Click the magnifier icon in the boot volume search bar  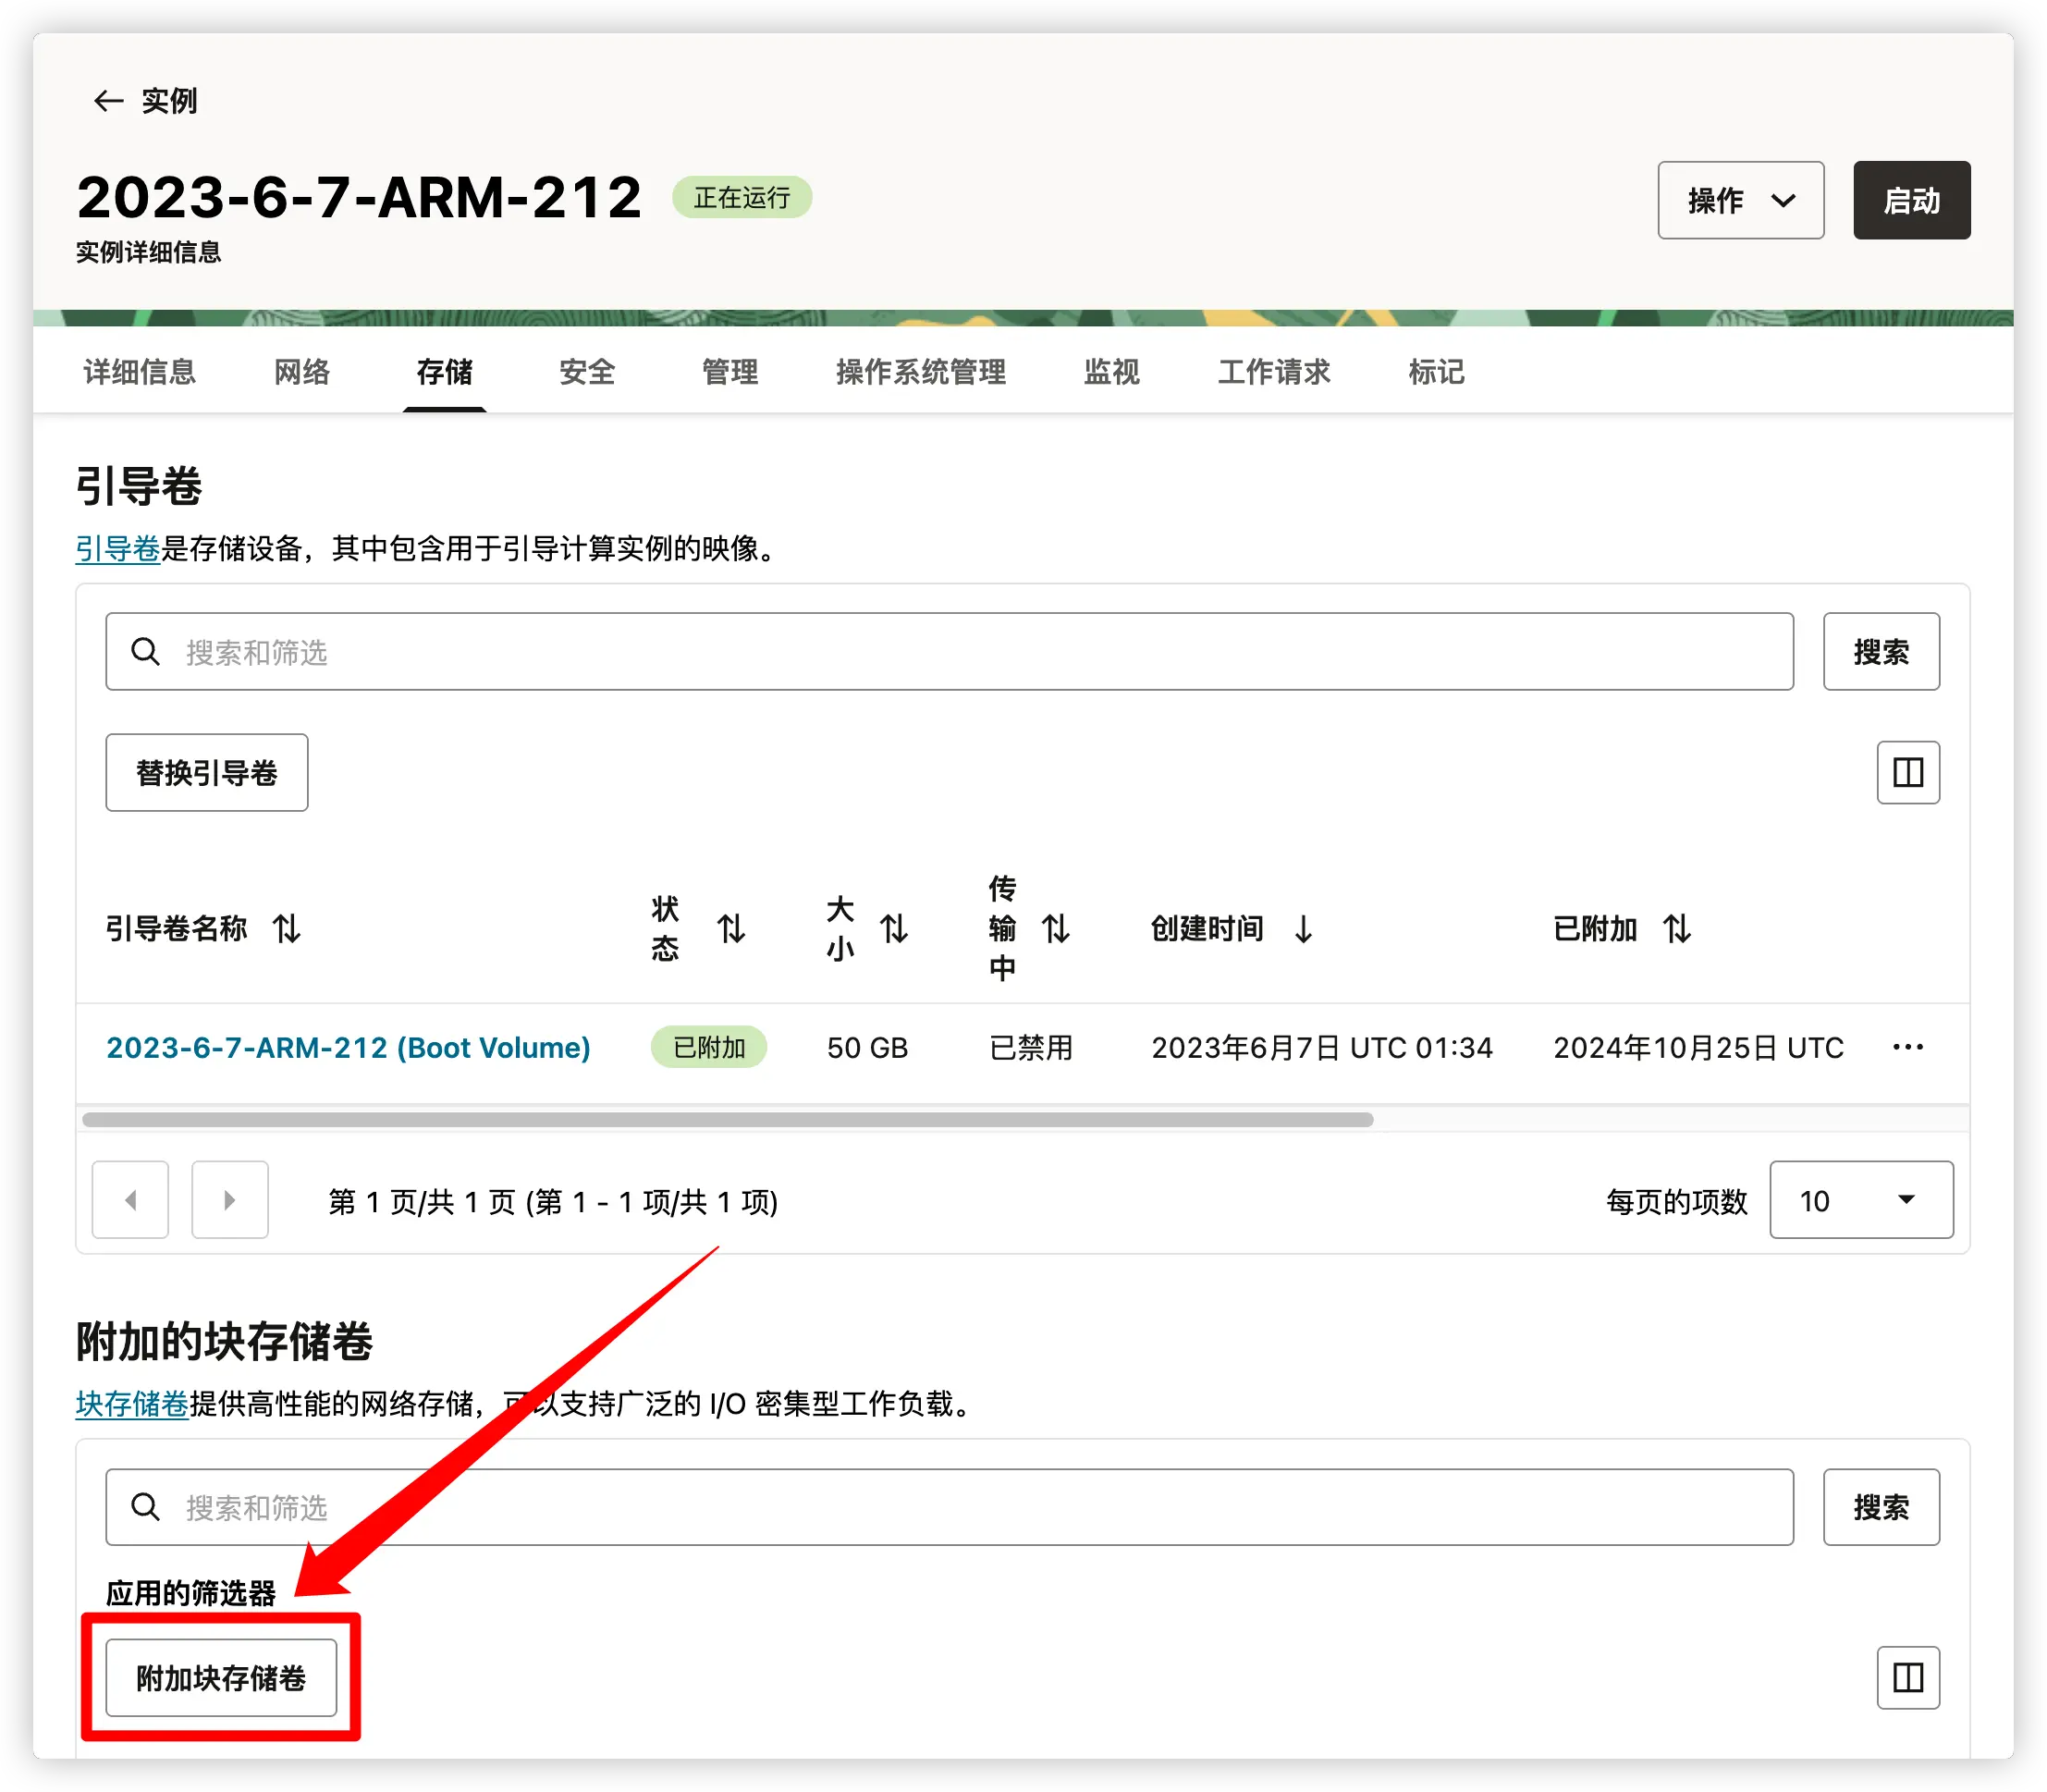146,651
